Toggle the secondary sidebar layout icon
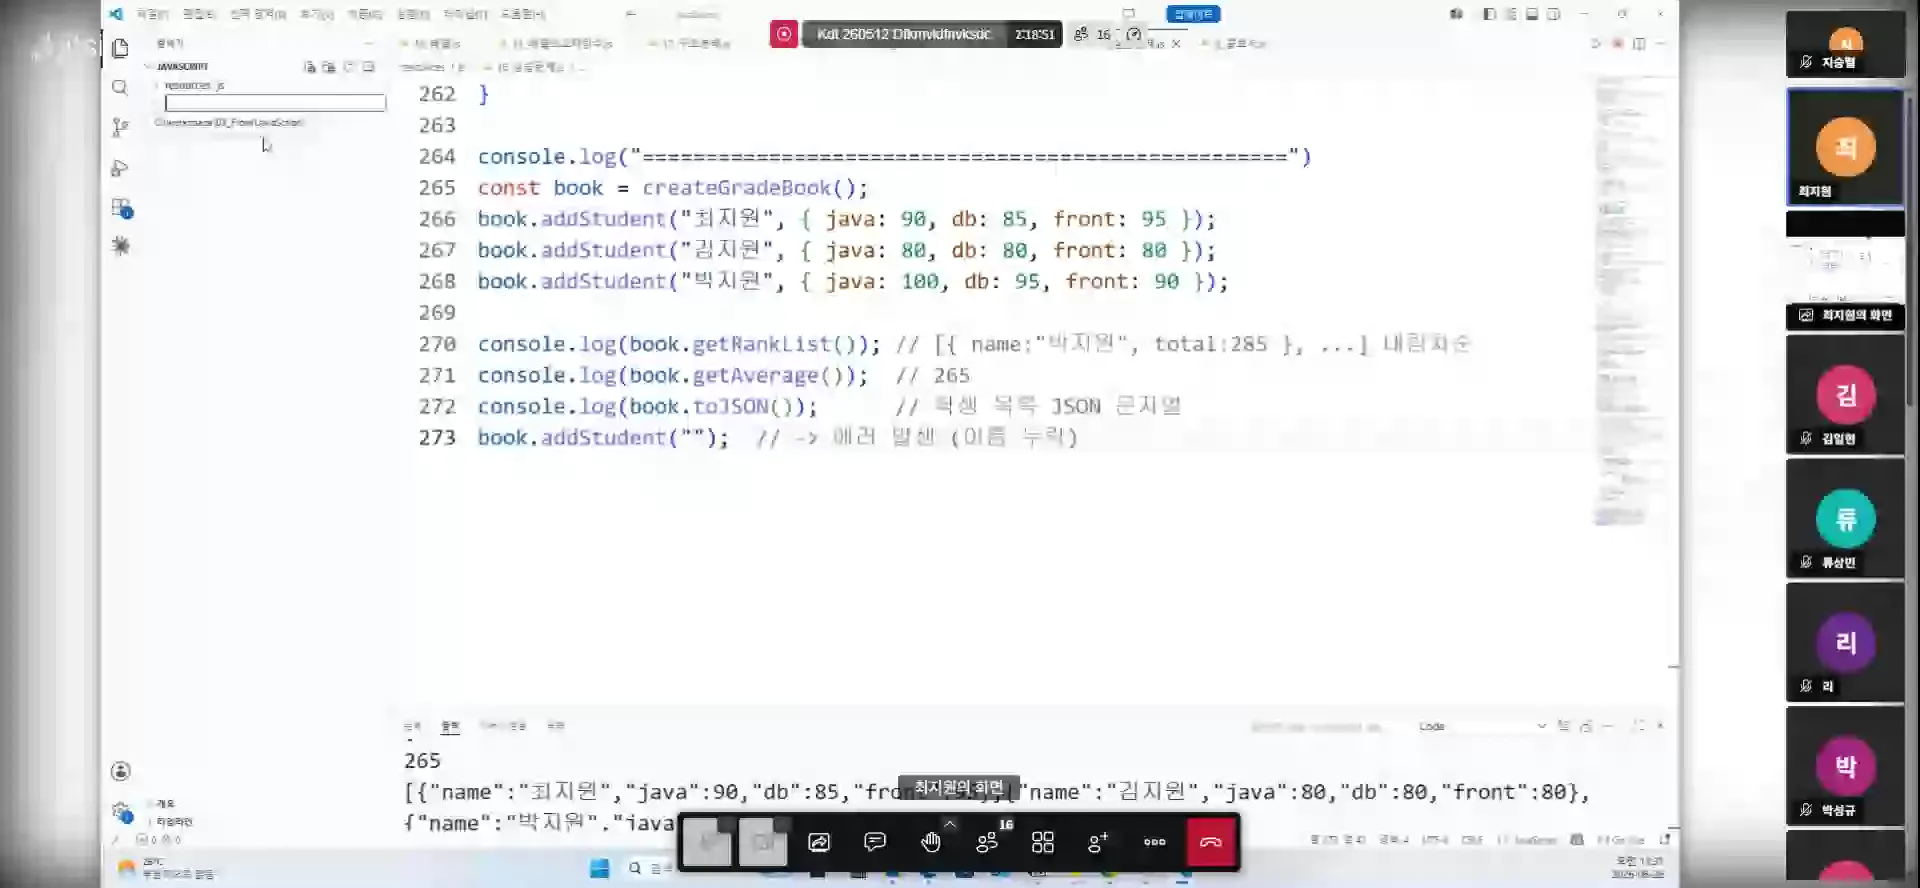The width and height of the screenshot is (1920, 888). (x=1553, y=14)
